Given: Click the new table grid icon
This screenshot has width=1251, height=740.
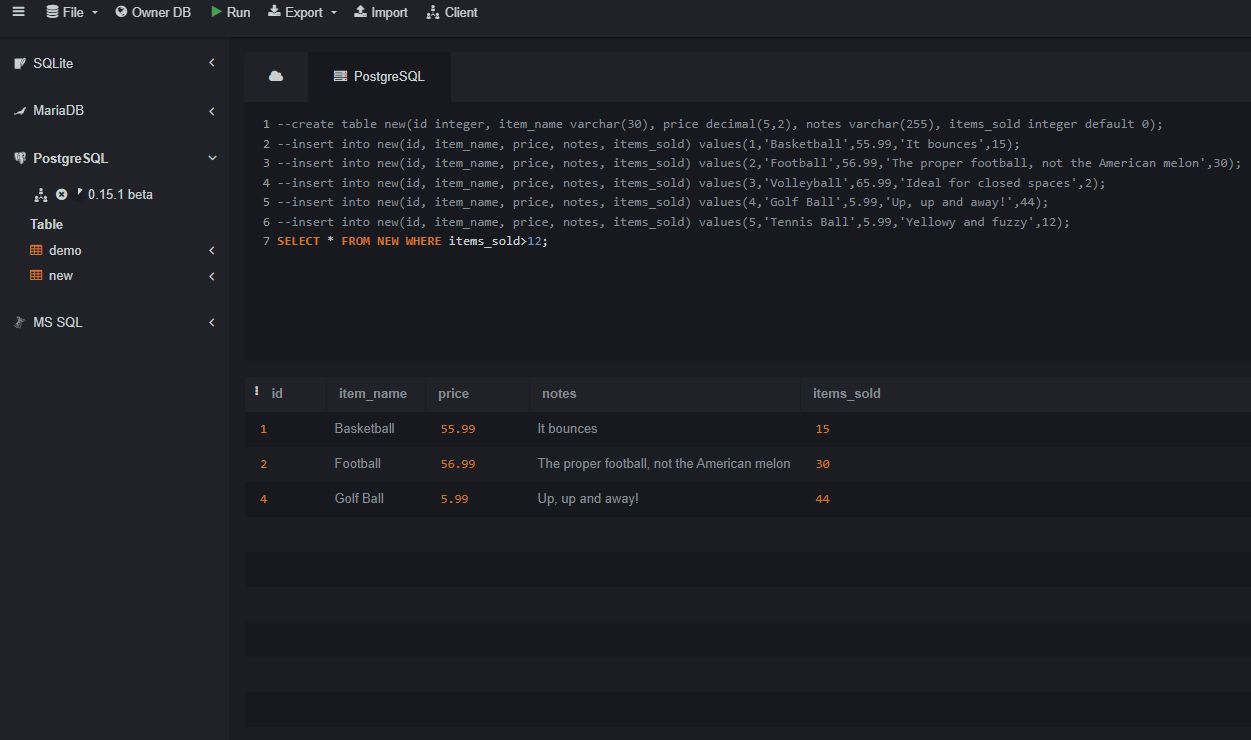Looking at the screenshot, I should pos(36,276).
